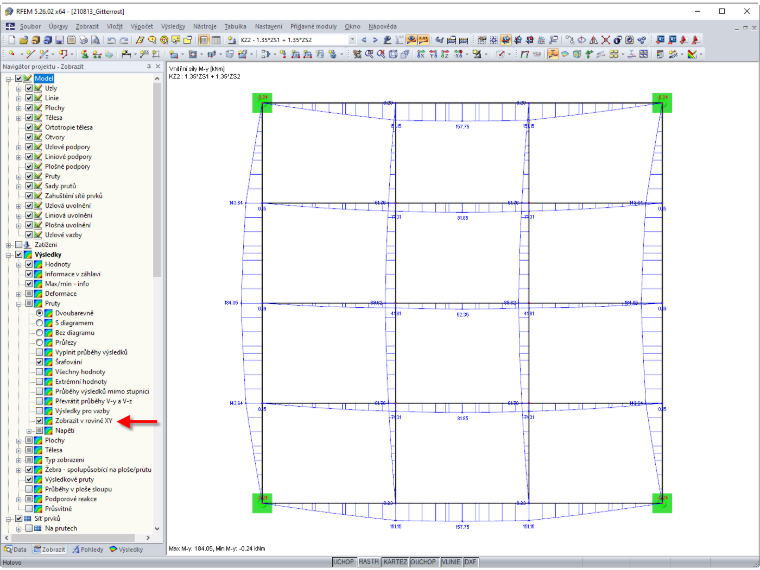Image resolution: width=760 pixels, height=570 pixels.
Task: Create a new model with the New icon
Action: pyautogui.click(x=12, y=40)
